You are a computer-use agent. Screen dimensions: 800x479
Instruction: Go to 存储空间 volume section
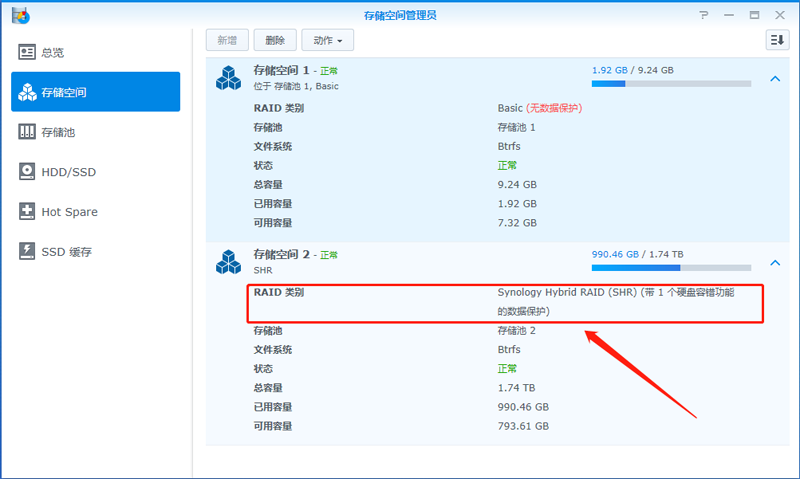click(x=95, y=92)
